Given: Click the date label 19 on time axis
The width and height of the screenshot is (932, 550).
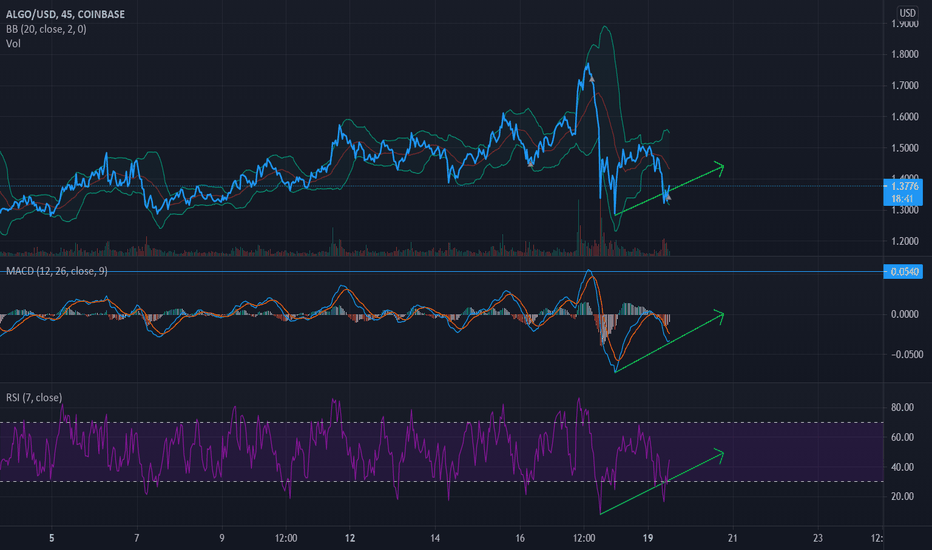Looking at the screenshot, I should pos(648,538).
